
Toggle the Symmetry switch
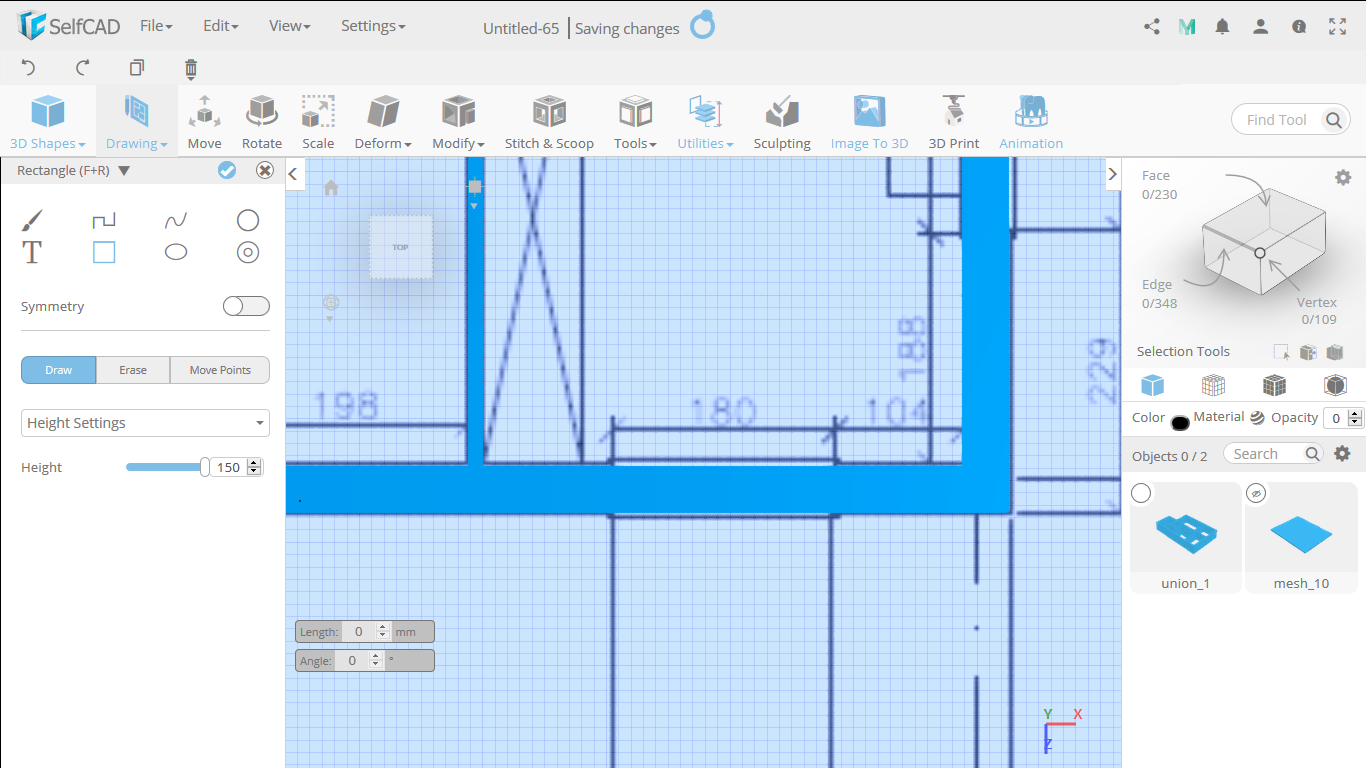tap(246, 306)
